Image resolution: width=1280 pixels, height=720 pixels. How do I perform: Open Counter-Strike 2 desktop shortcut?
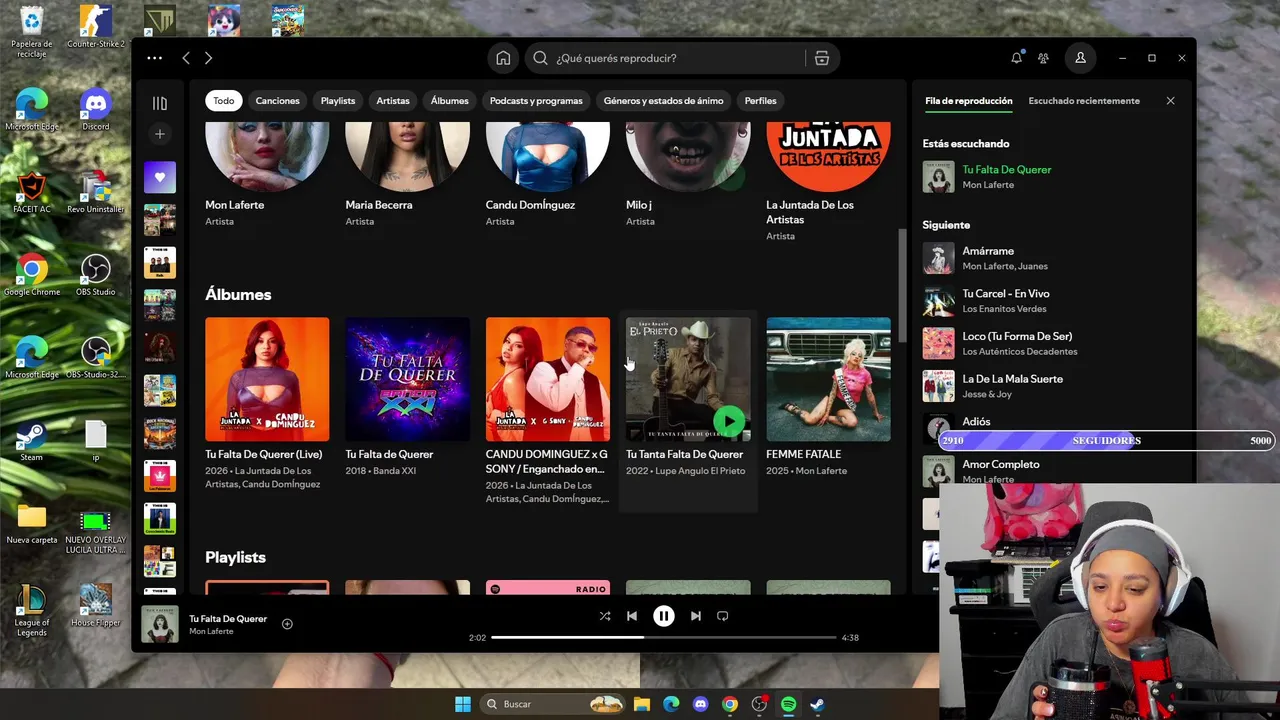coord(96,27)
